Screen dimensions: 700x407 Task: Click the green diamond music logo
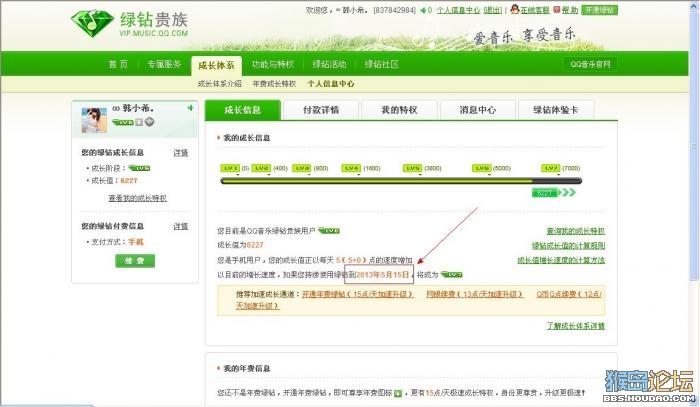92,22
